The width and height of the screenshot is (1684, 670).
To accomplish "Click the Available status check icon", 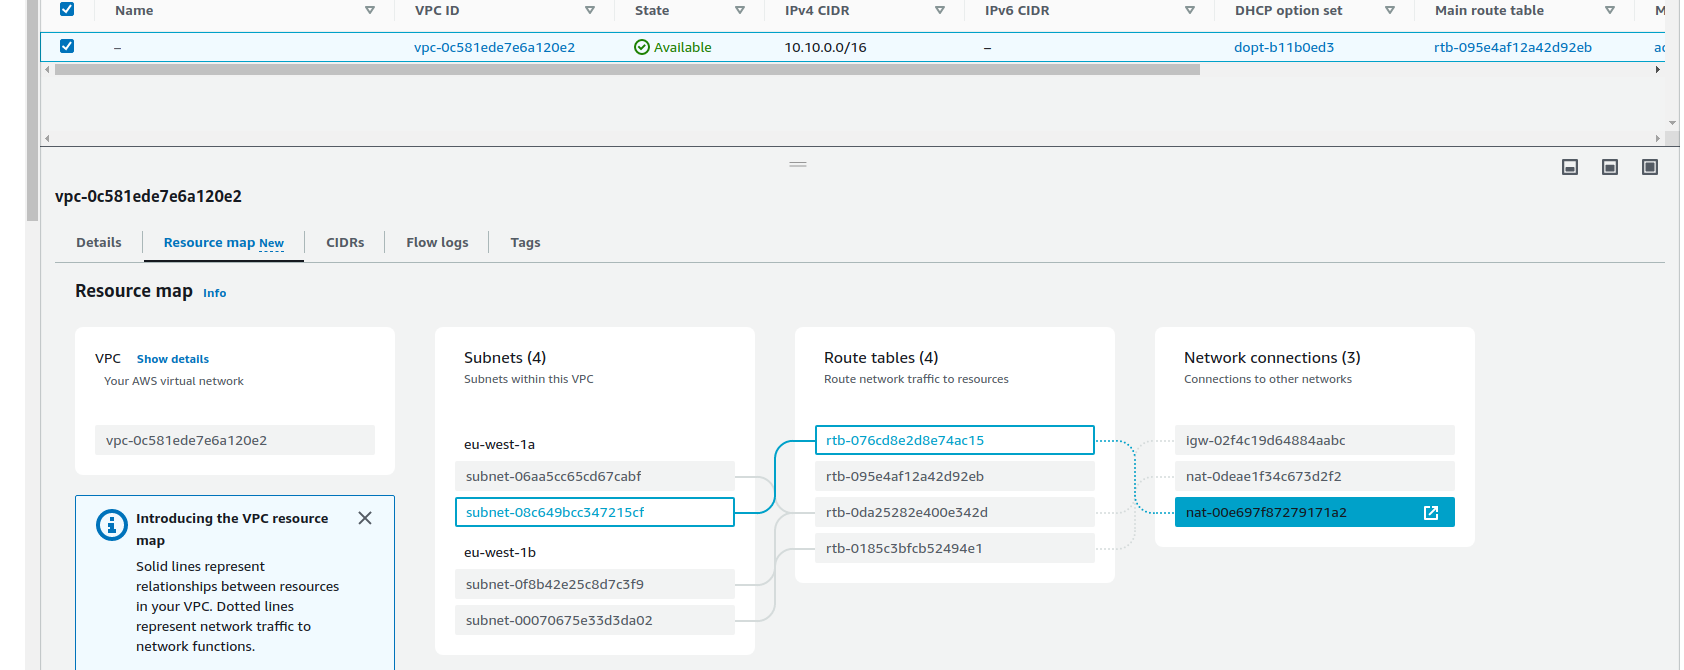I will (642, 47).
